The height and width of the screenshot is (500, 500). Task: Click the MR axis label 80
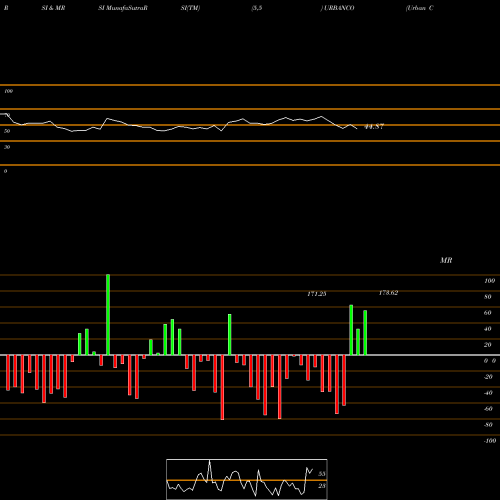(x=488, y=297)
